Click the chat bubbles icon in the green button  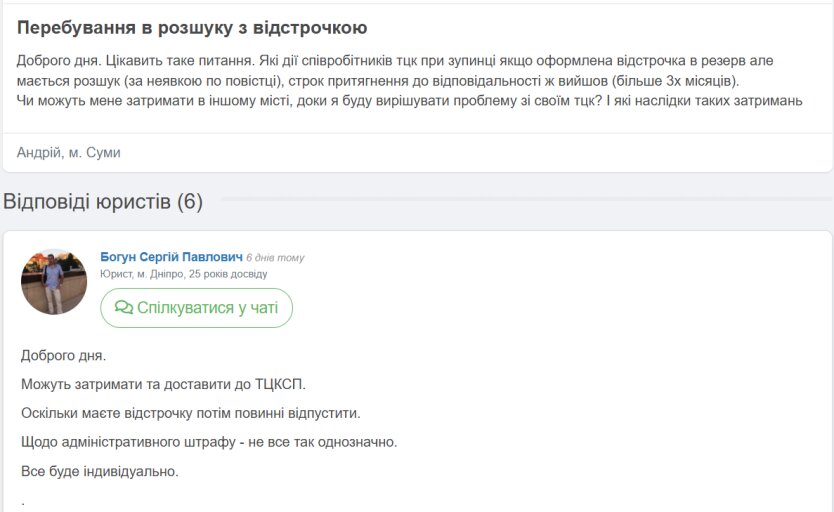123,307
